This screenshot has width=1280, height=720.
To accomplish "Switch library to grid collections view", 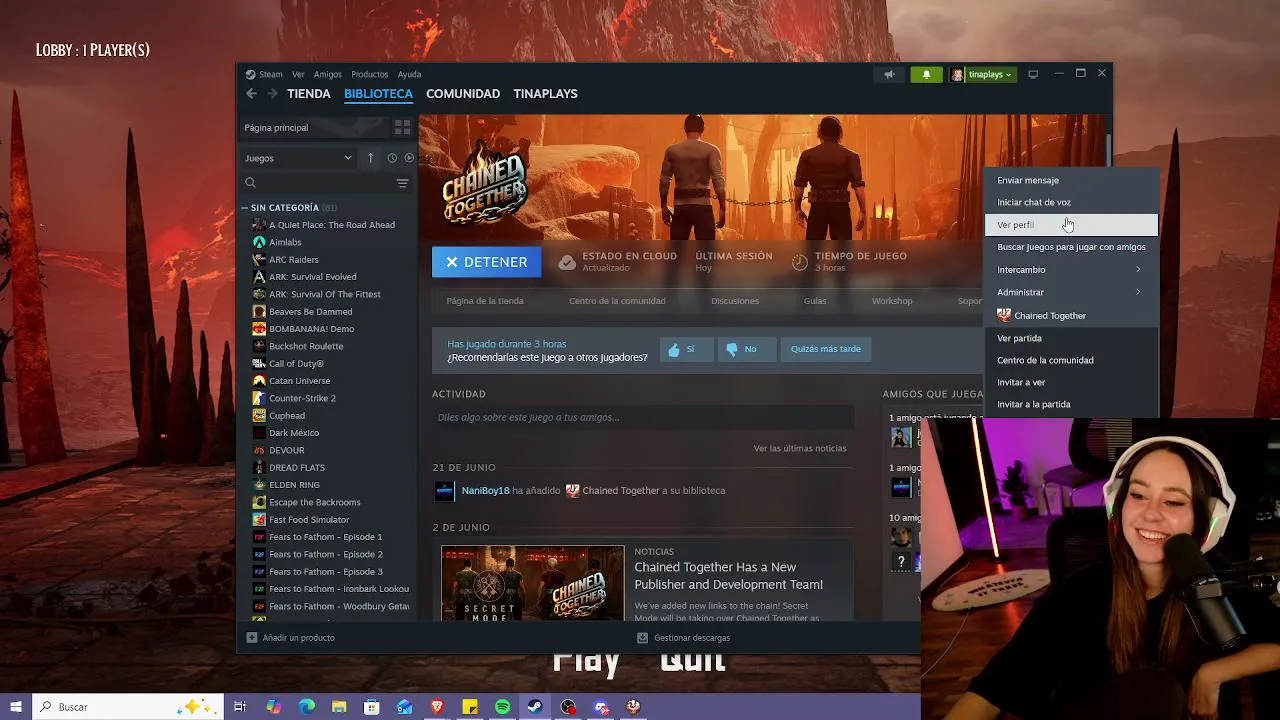I will point(402,127).
